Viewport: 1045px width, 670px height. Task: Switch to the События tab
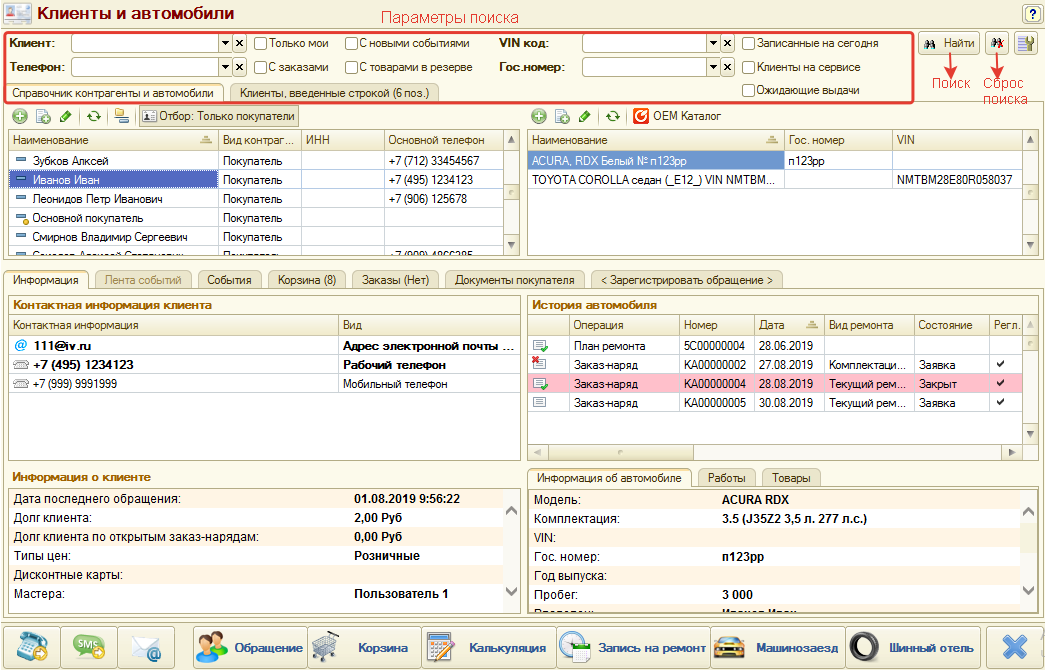click(229, 280)
